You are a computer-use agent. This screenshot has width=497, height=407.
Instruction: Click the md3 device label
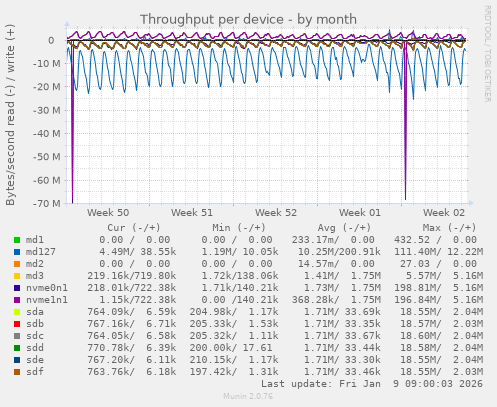click(35, 276)
